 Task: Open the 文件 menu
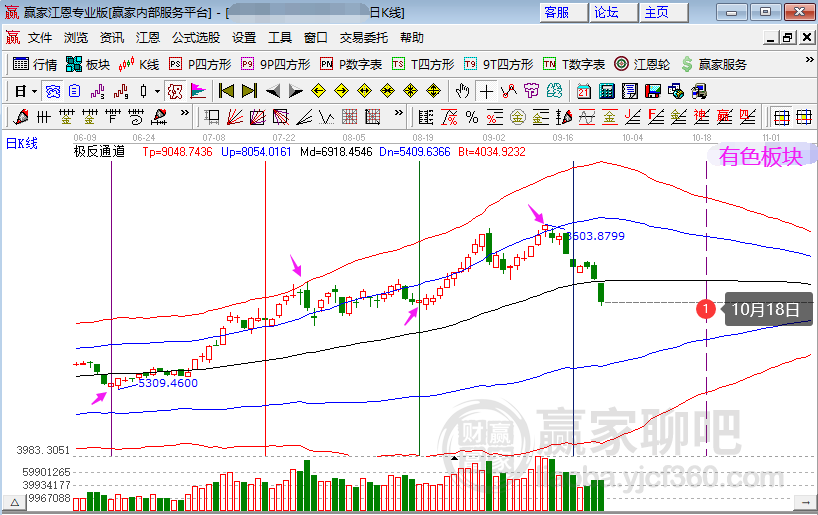point(40,38)
